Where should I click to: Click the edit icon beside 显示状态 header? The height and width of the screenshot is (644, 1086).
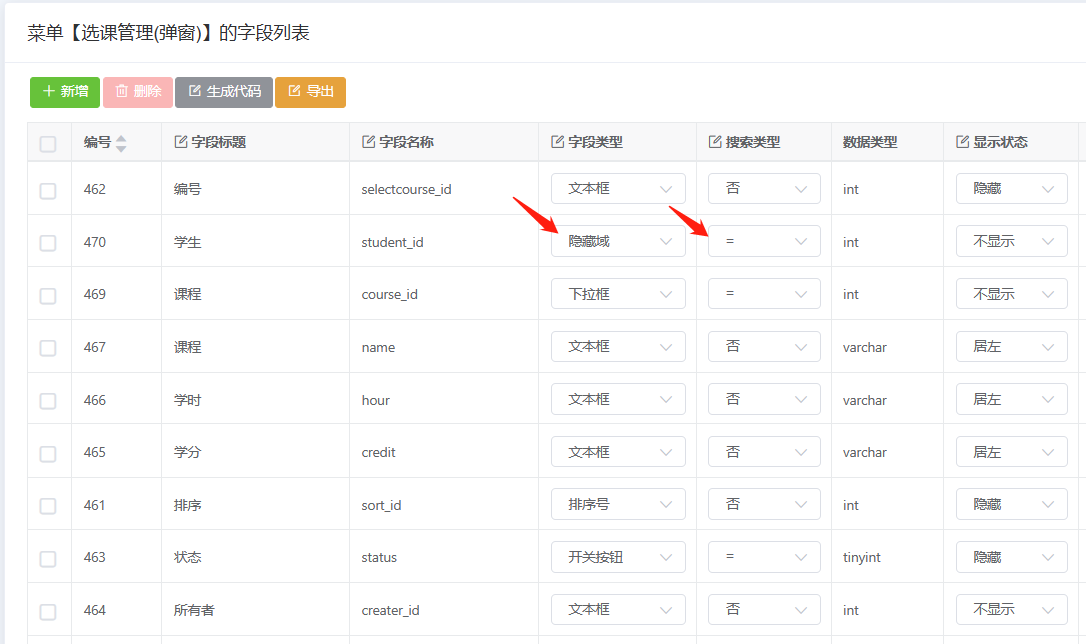point(962,142)
